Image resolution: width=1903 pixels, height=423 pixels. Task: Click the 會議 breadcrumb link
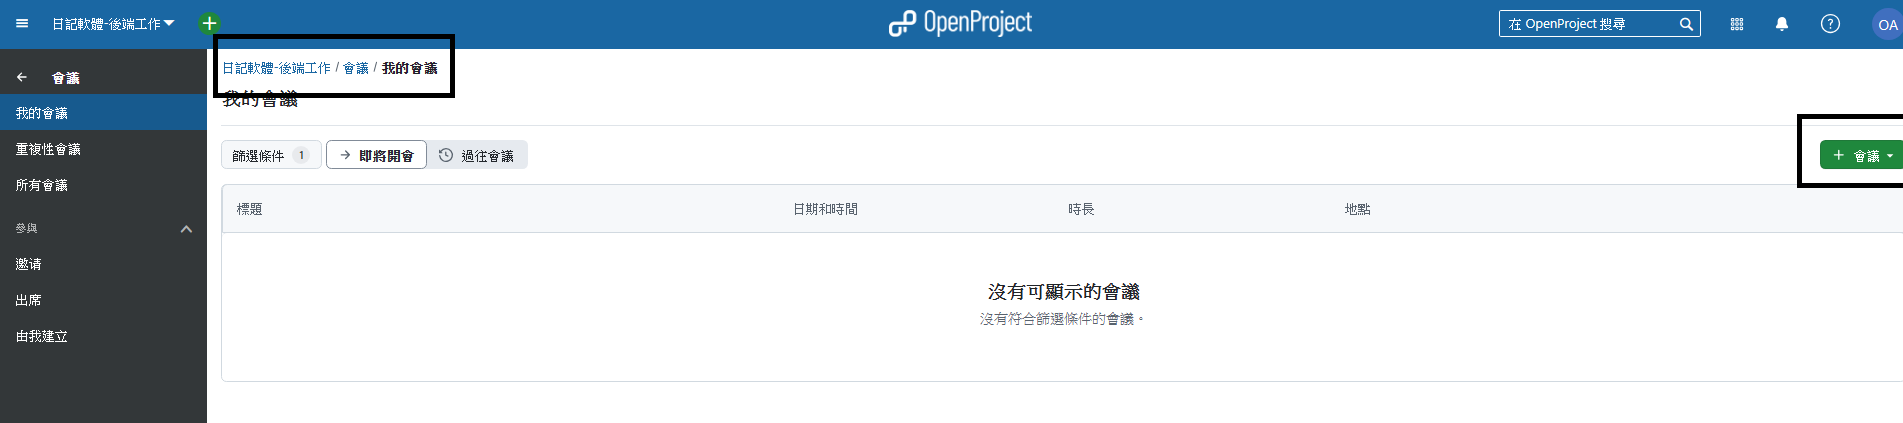356,68
